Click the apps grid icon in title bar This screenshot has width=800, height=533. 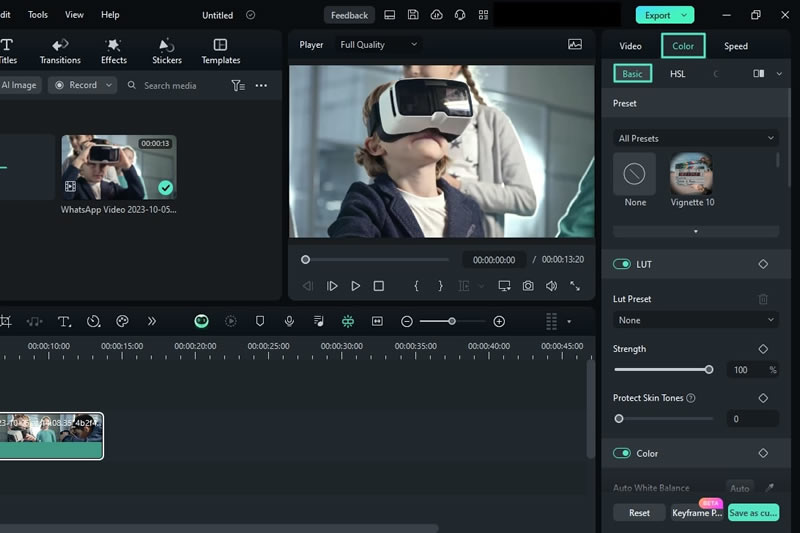click(x=483, y=15)
